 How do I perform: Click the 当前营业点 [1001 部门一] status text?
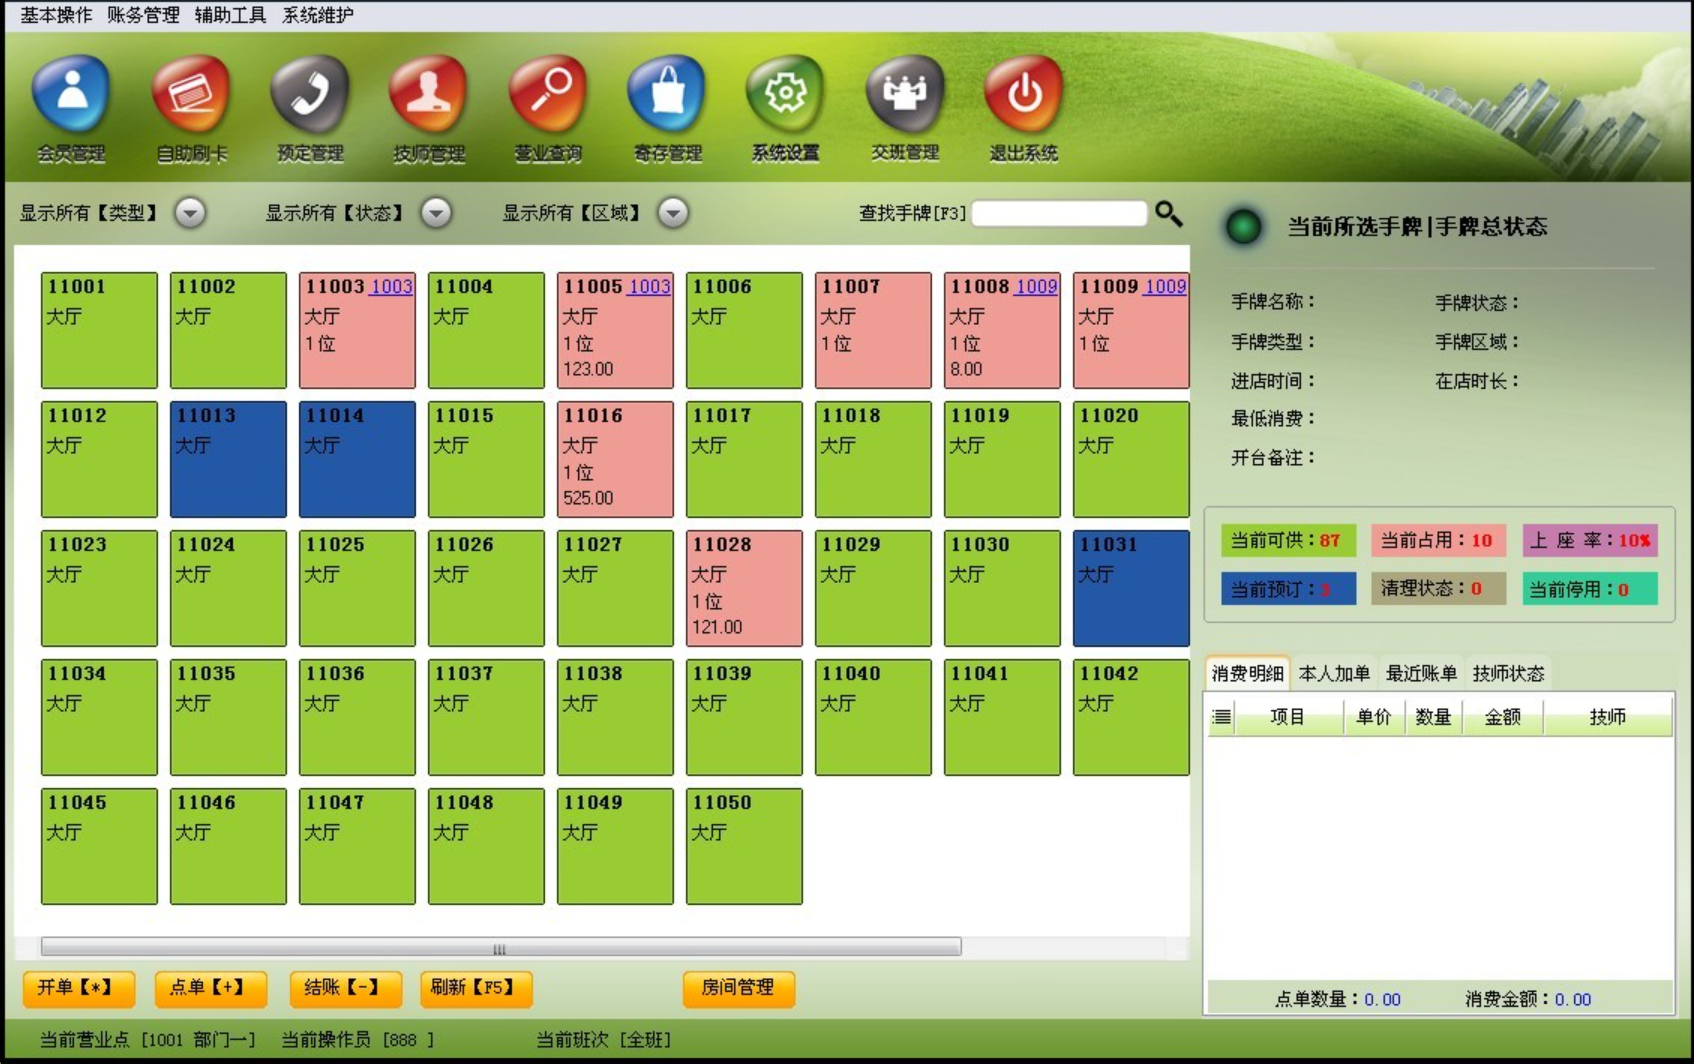(148, 1040)
